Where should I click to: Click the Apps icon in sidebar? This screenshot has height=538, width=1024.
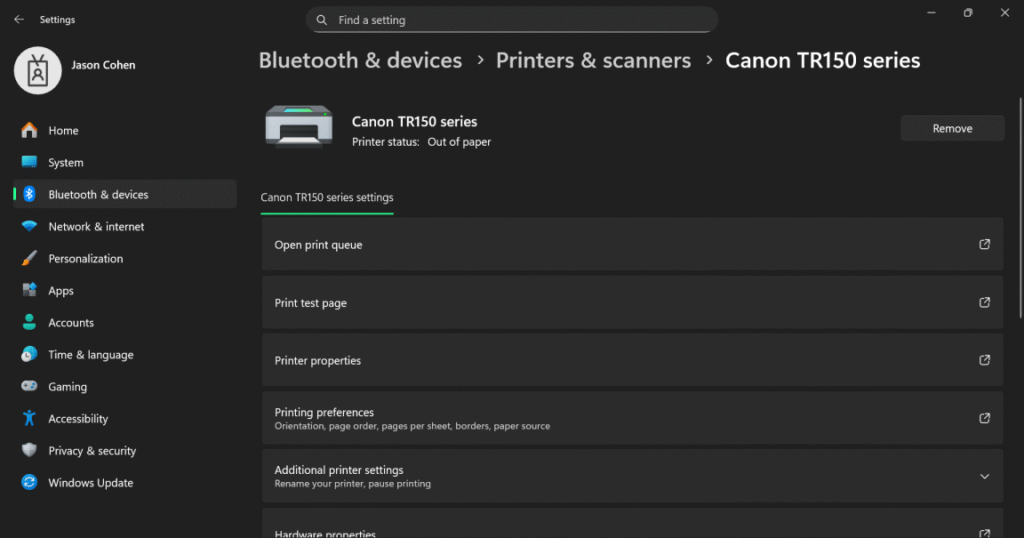click(29, 291)
